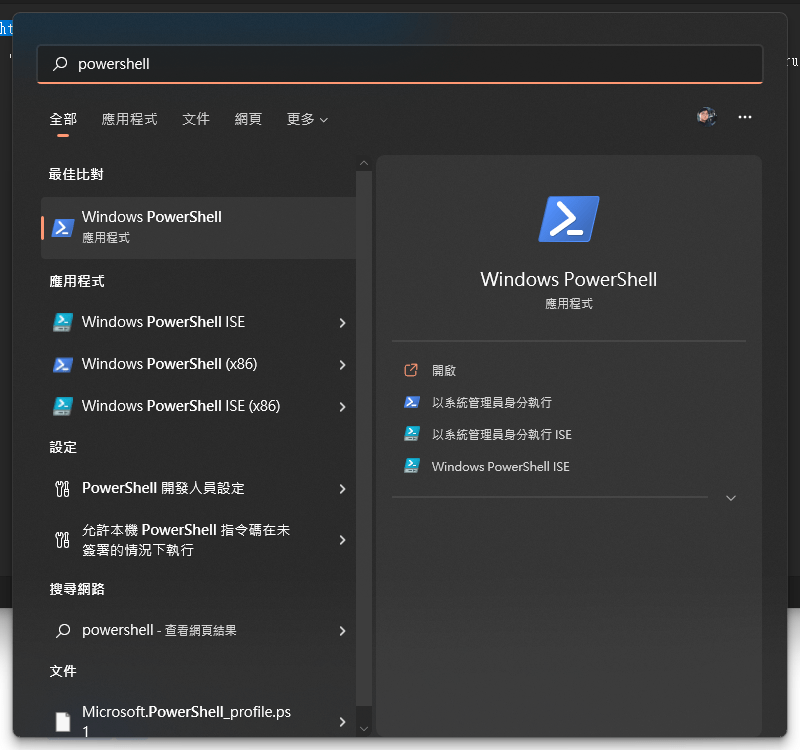Click Windows PowerShell title in details pane
Viewport: 800px width, 750px height.
tap(568, 280)
